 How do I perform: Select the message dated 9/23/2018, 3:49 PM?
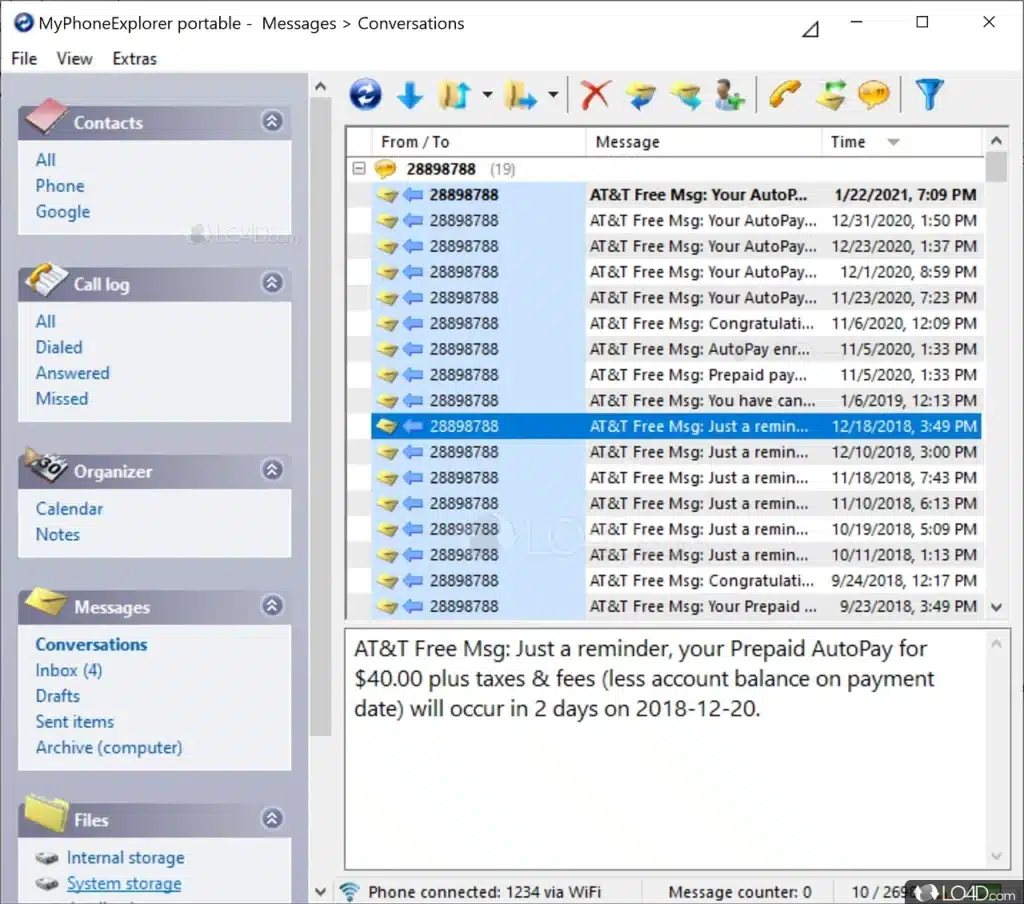(x=675, y=607)
